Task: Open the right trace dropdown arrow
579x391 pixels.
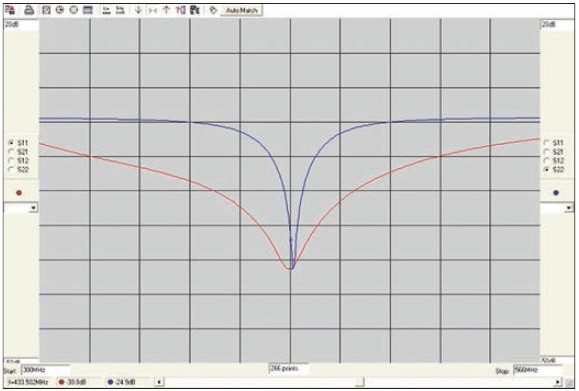Action: [x=569, y=208]
